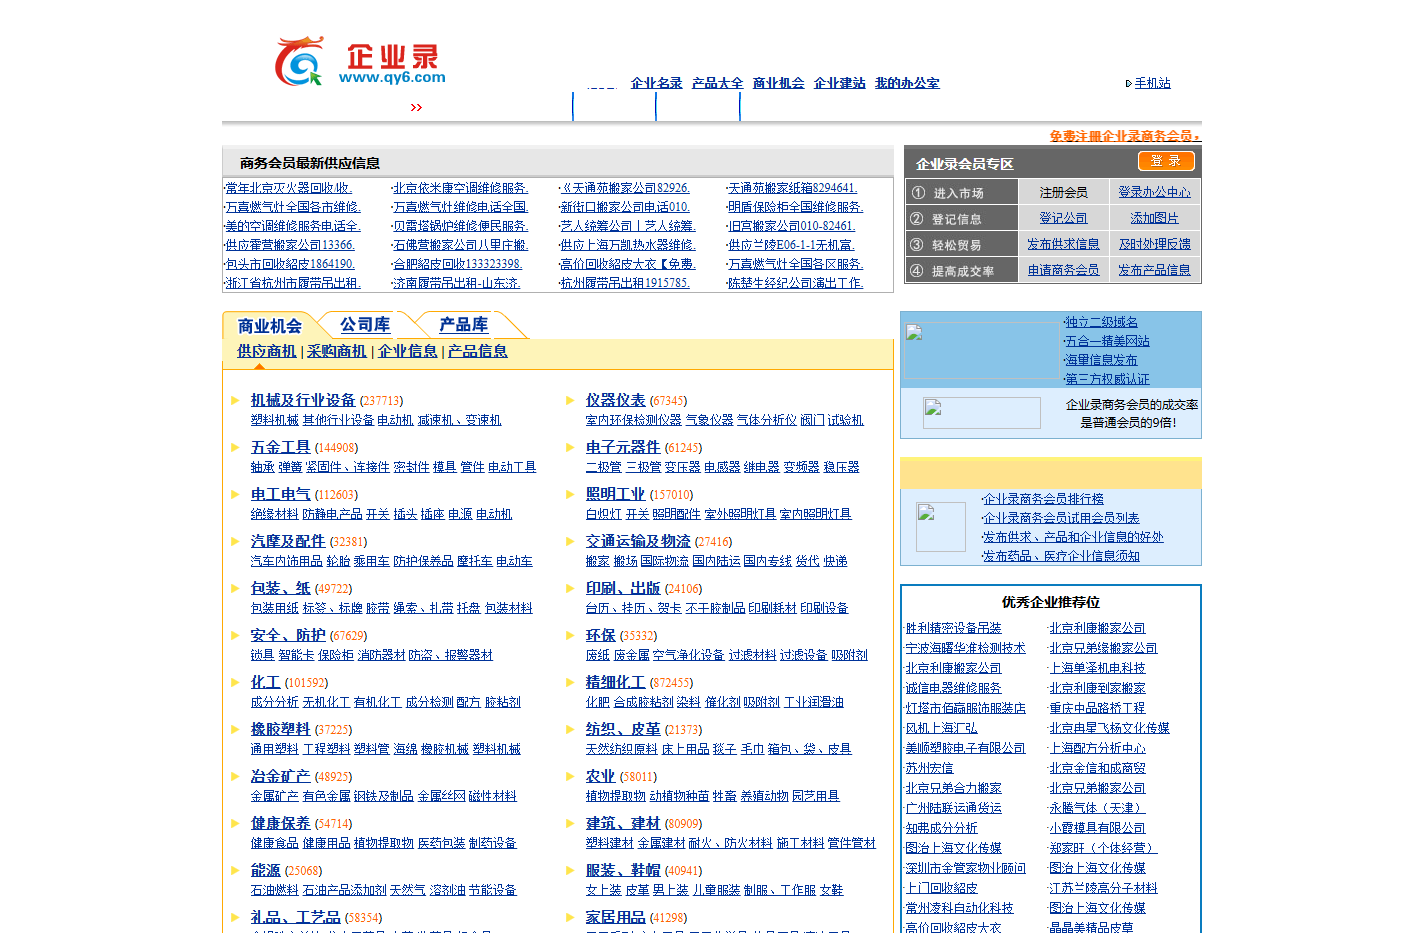Click 胜利精密设备吊装 in recommended companies
1424x933 pixels.
click(x=954, y=628)
